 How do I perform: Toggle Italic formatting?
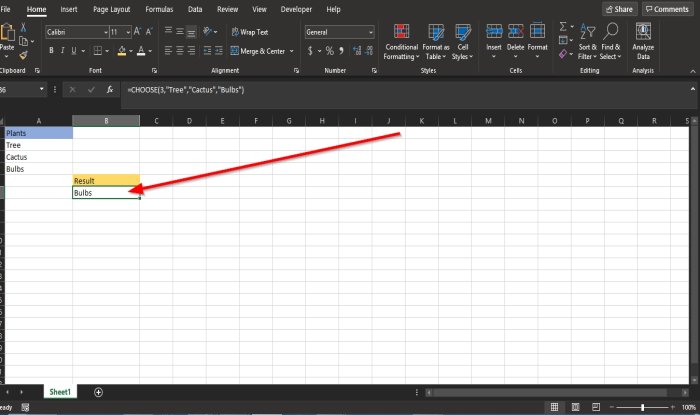pos(62,51)
